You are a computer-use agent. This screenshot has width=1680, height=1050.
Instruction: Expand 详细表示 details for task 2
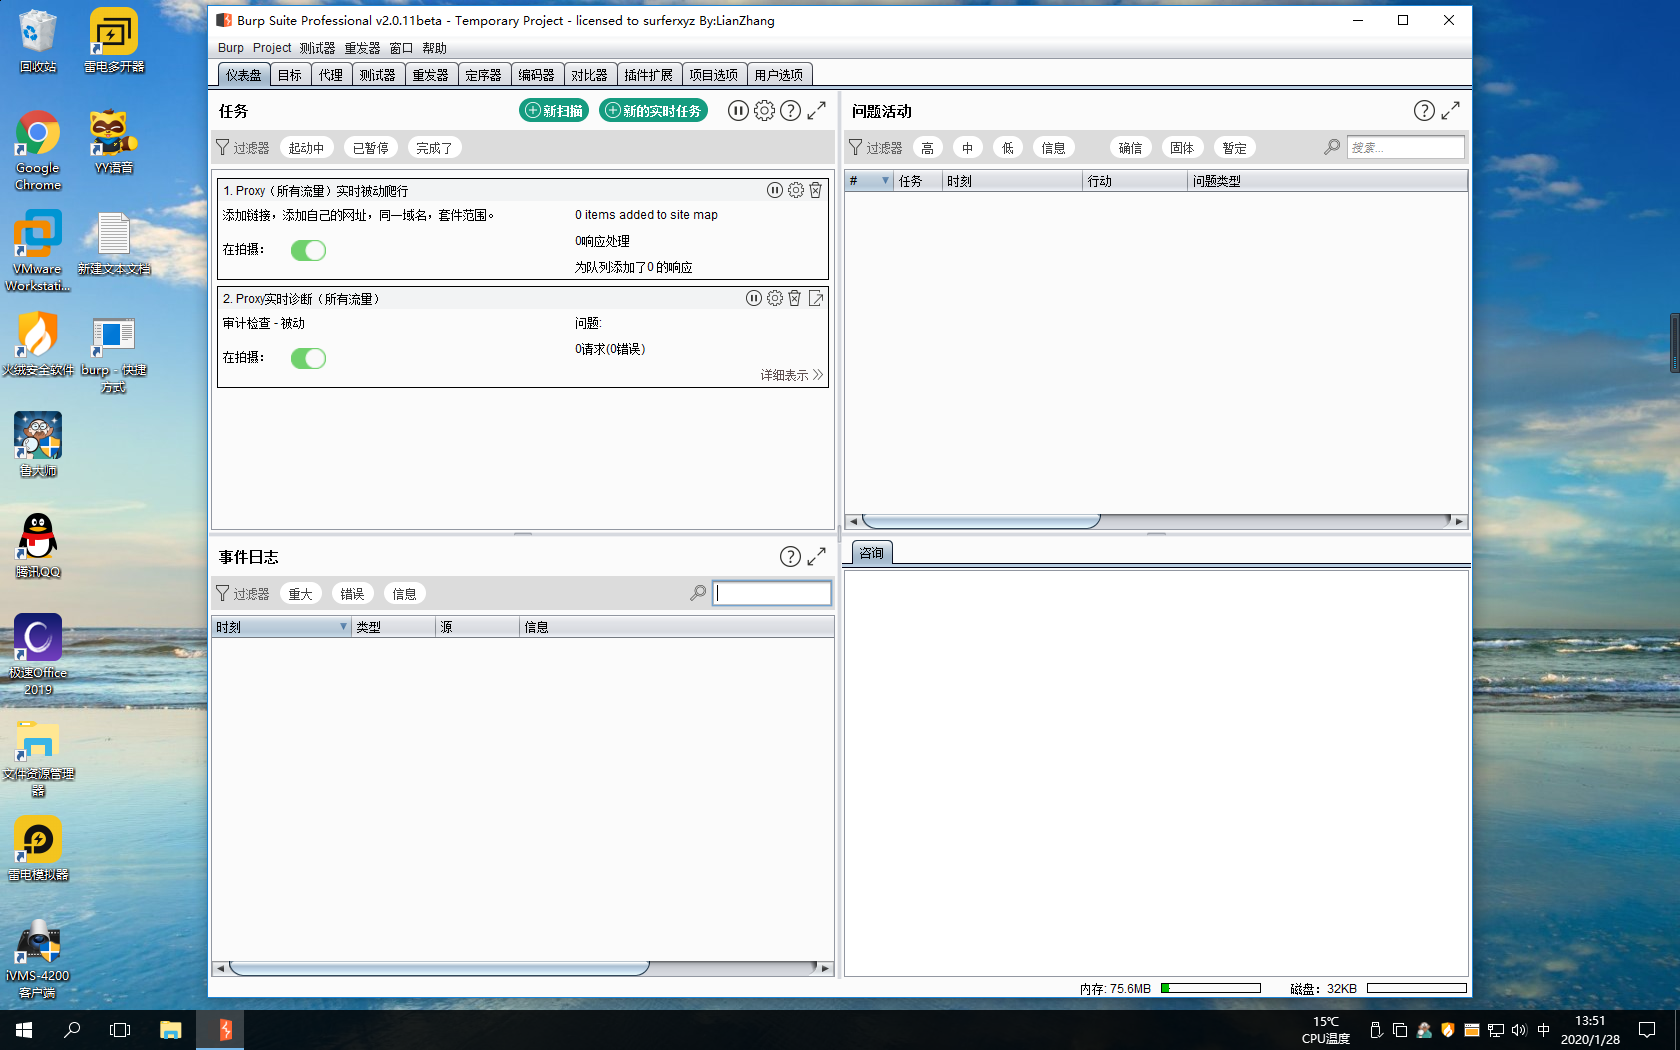pos(791,375)
